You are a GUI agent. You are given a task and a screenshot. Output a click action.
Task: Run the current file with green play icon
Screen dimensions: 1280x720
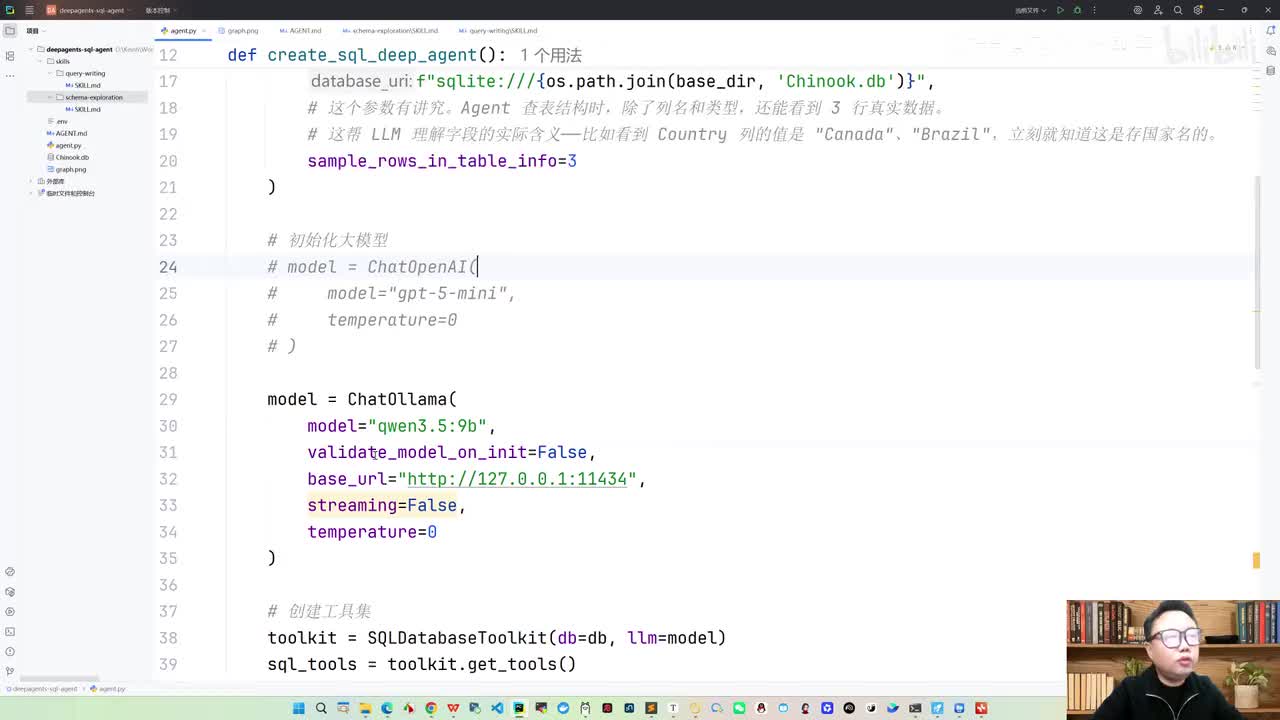coord(1060,10)
